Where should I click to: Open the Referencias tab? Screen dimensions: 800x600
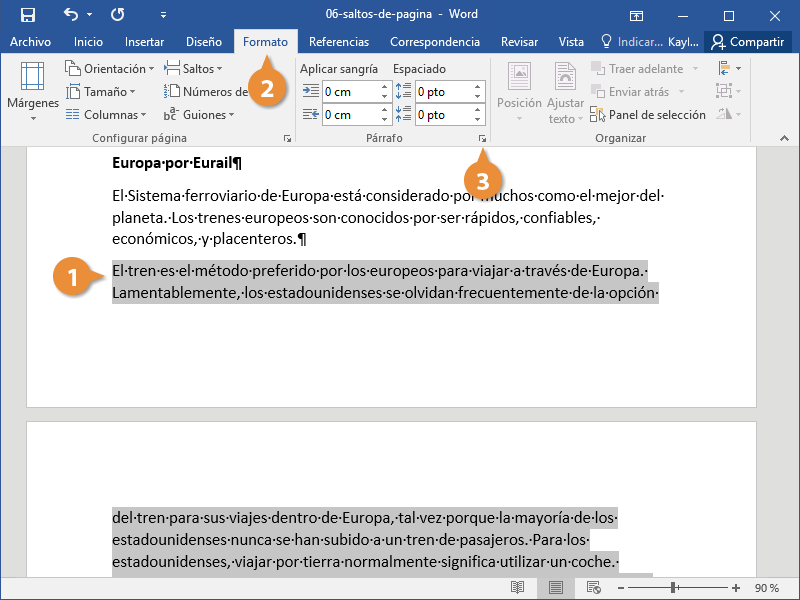point(339,42)
